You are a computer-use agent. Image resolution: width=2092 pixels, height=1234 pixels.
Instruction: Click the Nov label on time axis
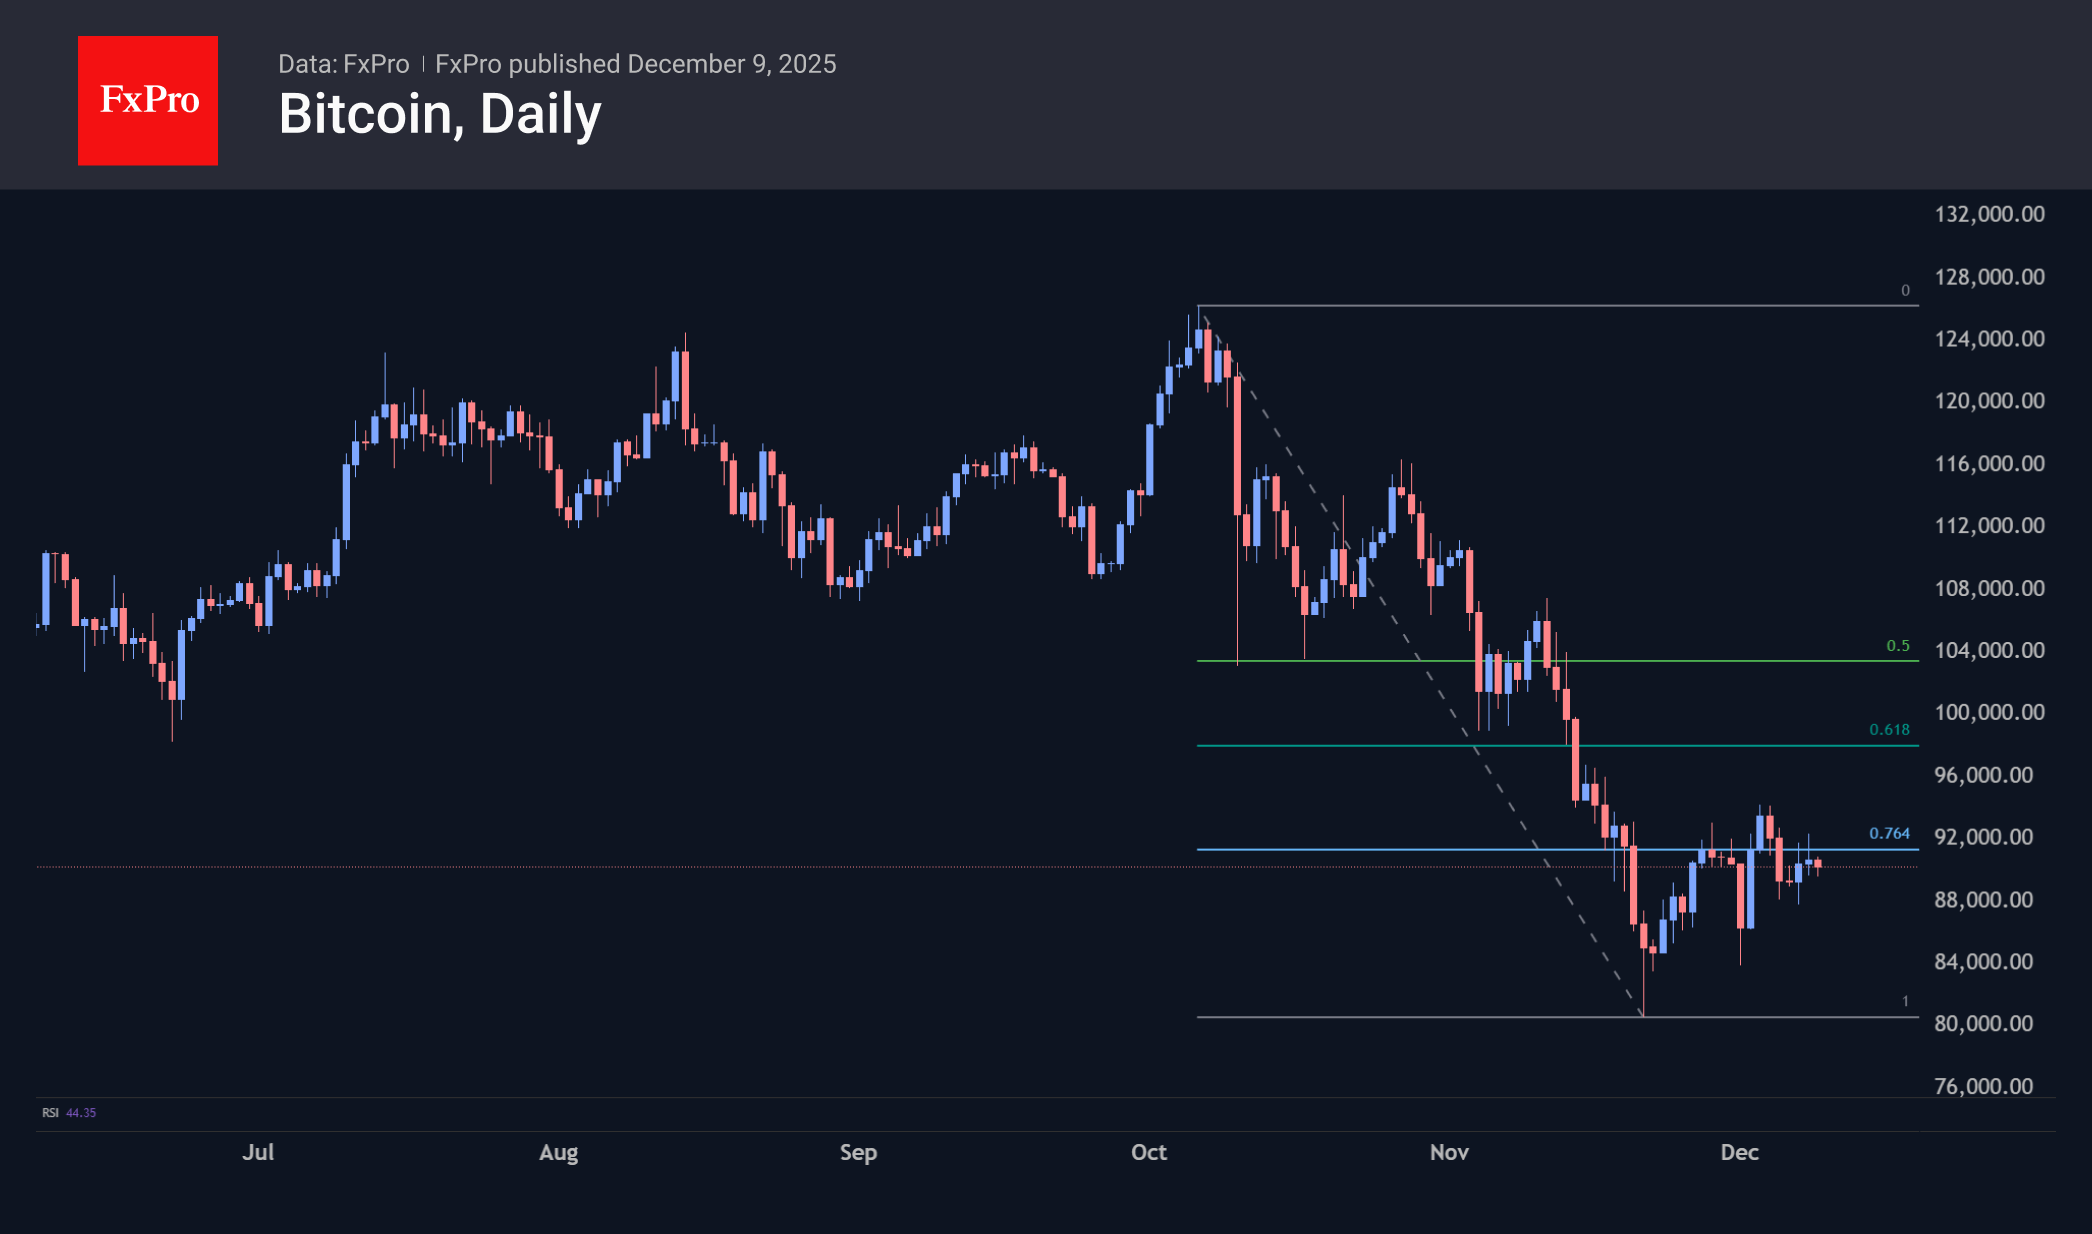coord(1449,1152)
